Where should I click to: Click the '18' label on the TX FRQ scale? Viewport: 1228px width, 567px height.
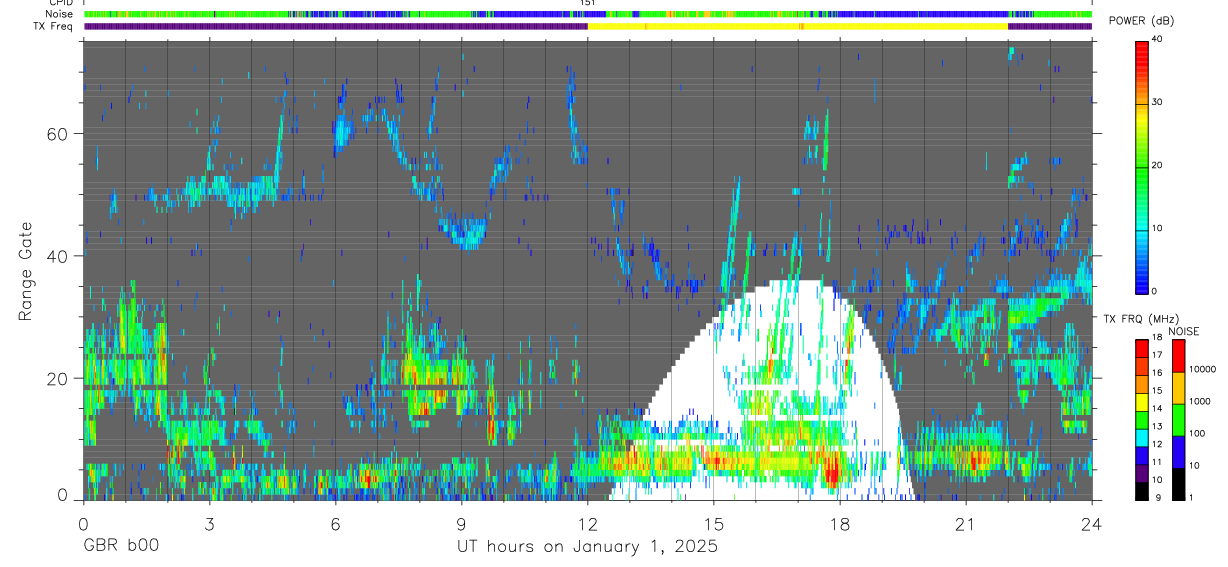pos(1158,337)
